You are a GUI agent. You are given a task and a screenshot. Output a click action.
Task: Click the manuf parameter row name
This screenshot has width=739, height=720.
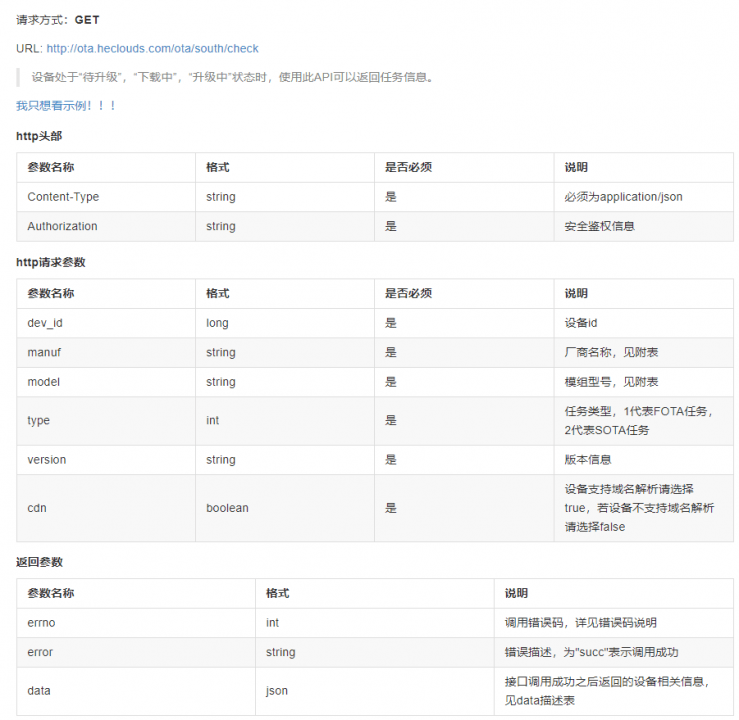[44, 352]
